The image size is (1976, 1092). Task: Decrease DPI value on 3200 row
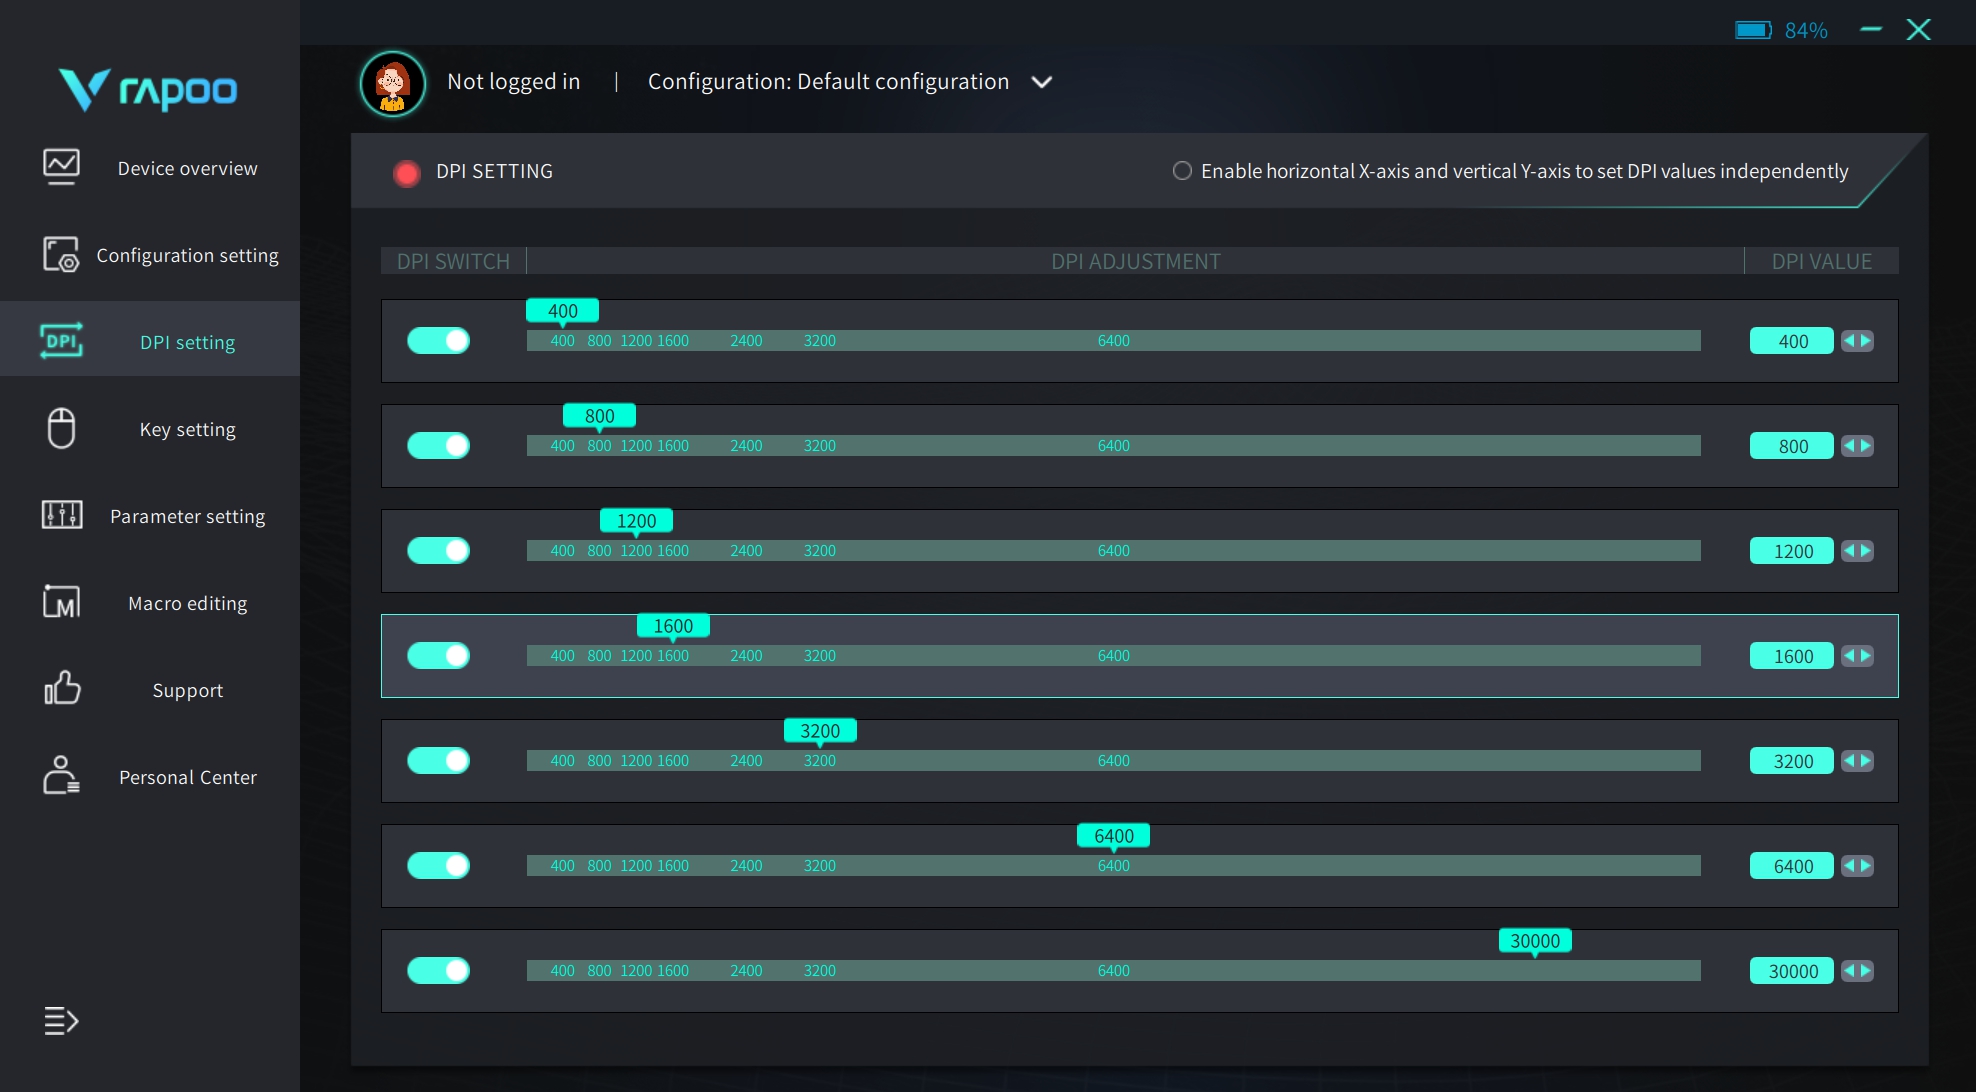pyautogui.click(x=1849, y=761)
